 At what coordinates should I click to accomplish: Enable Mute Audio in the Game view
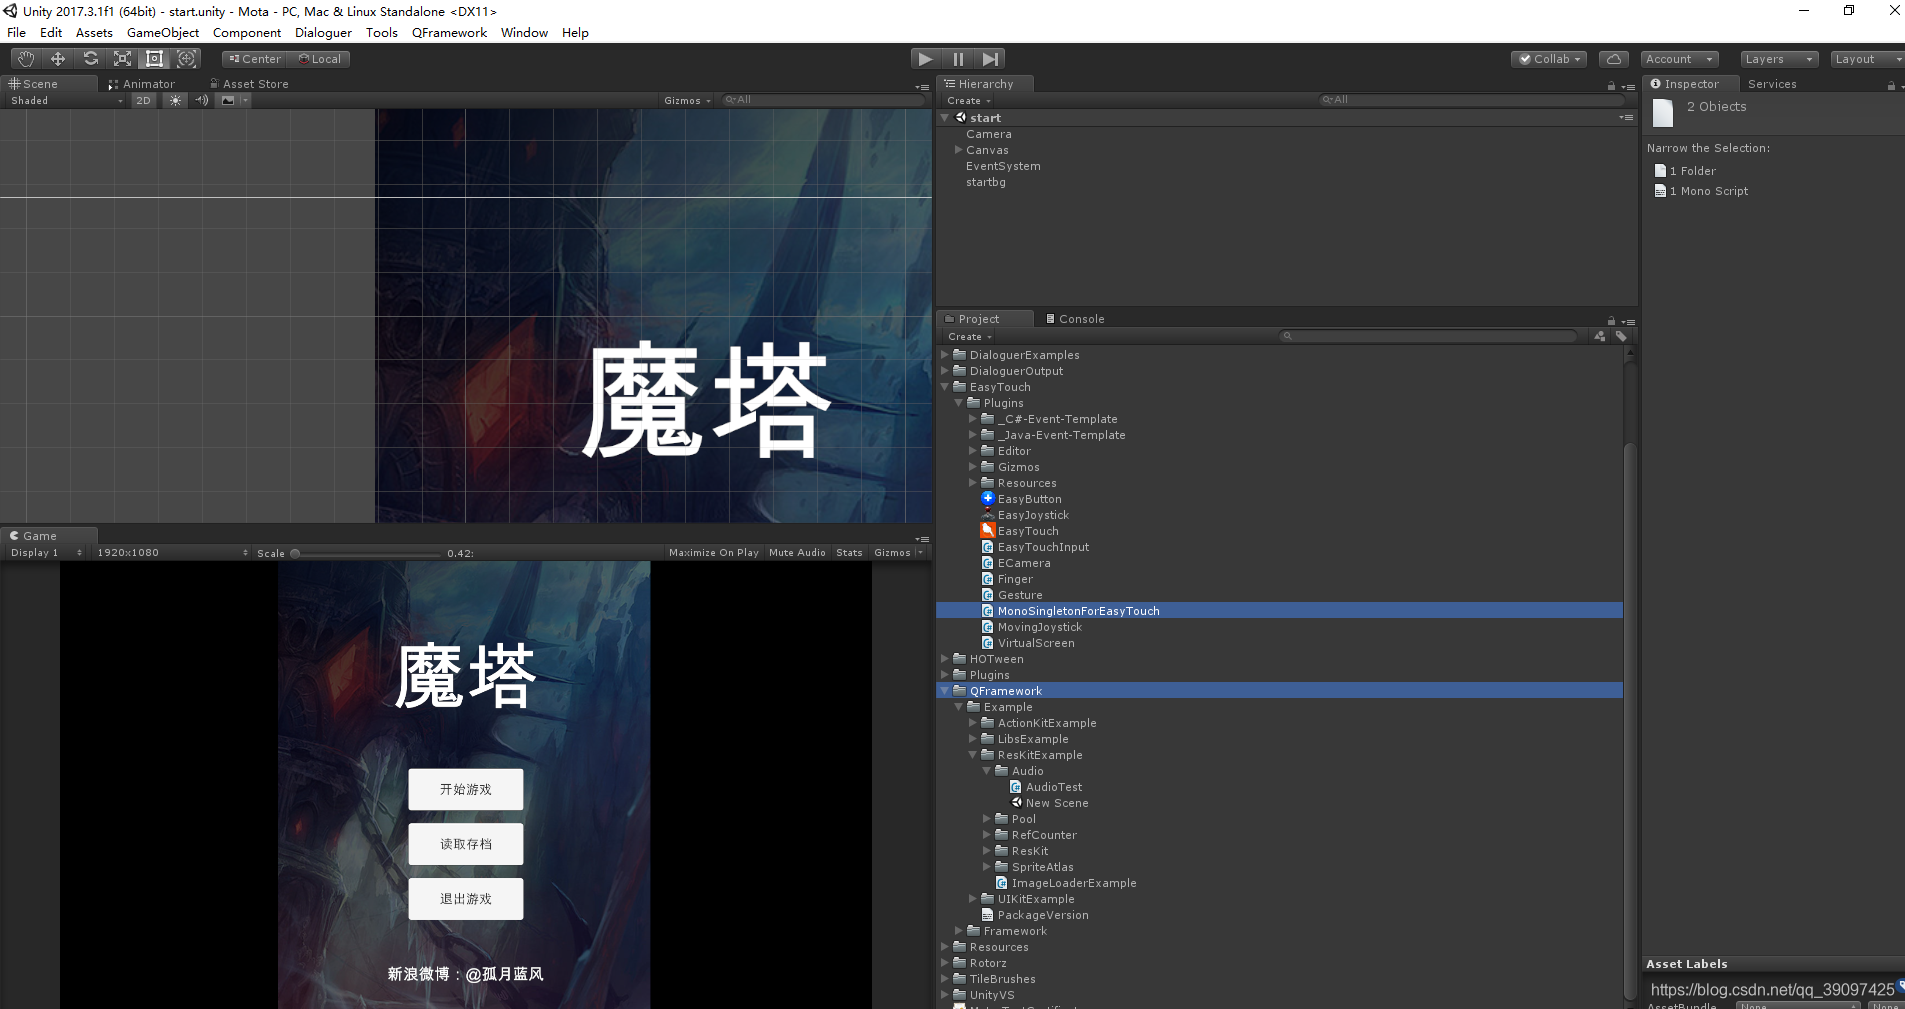pyautogui.click(x=797, y=552)
